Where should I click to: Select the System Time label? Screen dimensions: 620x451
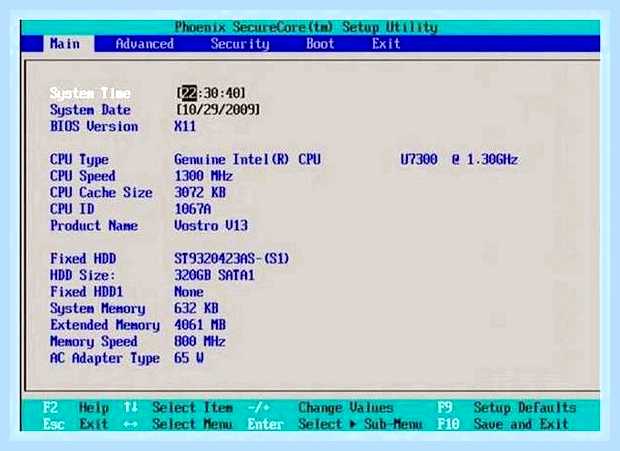(90, 93)
